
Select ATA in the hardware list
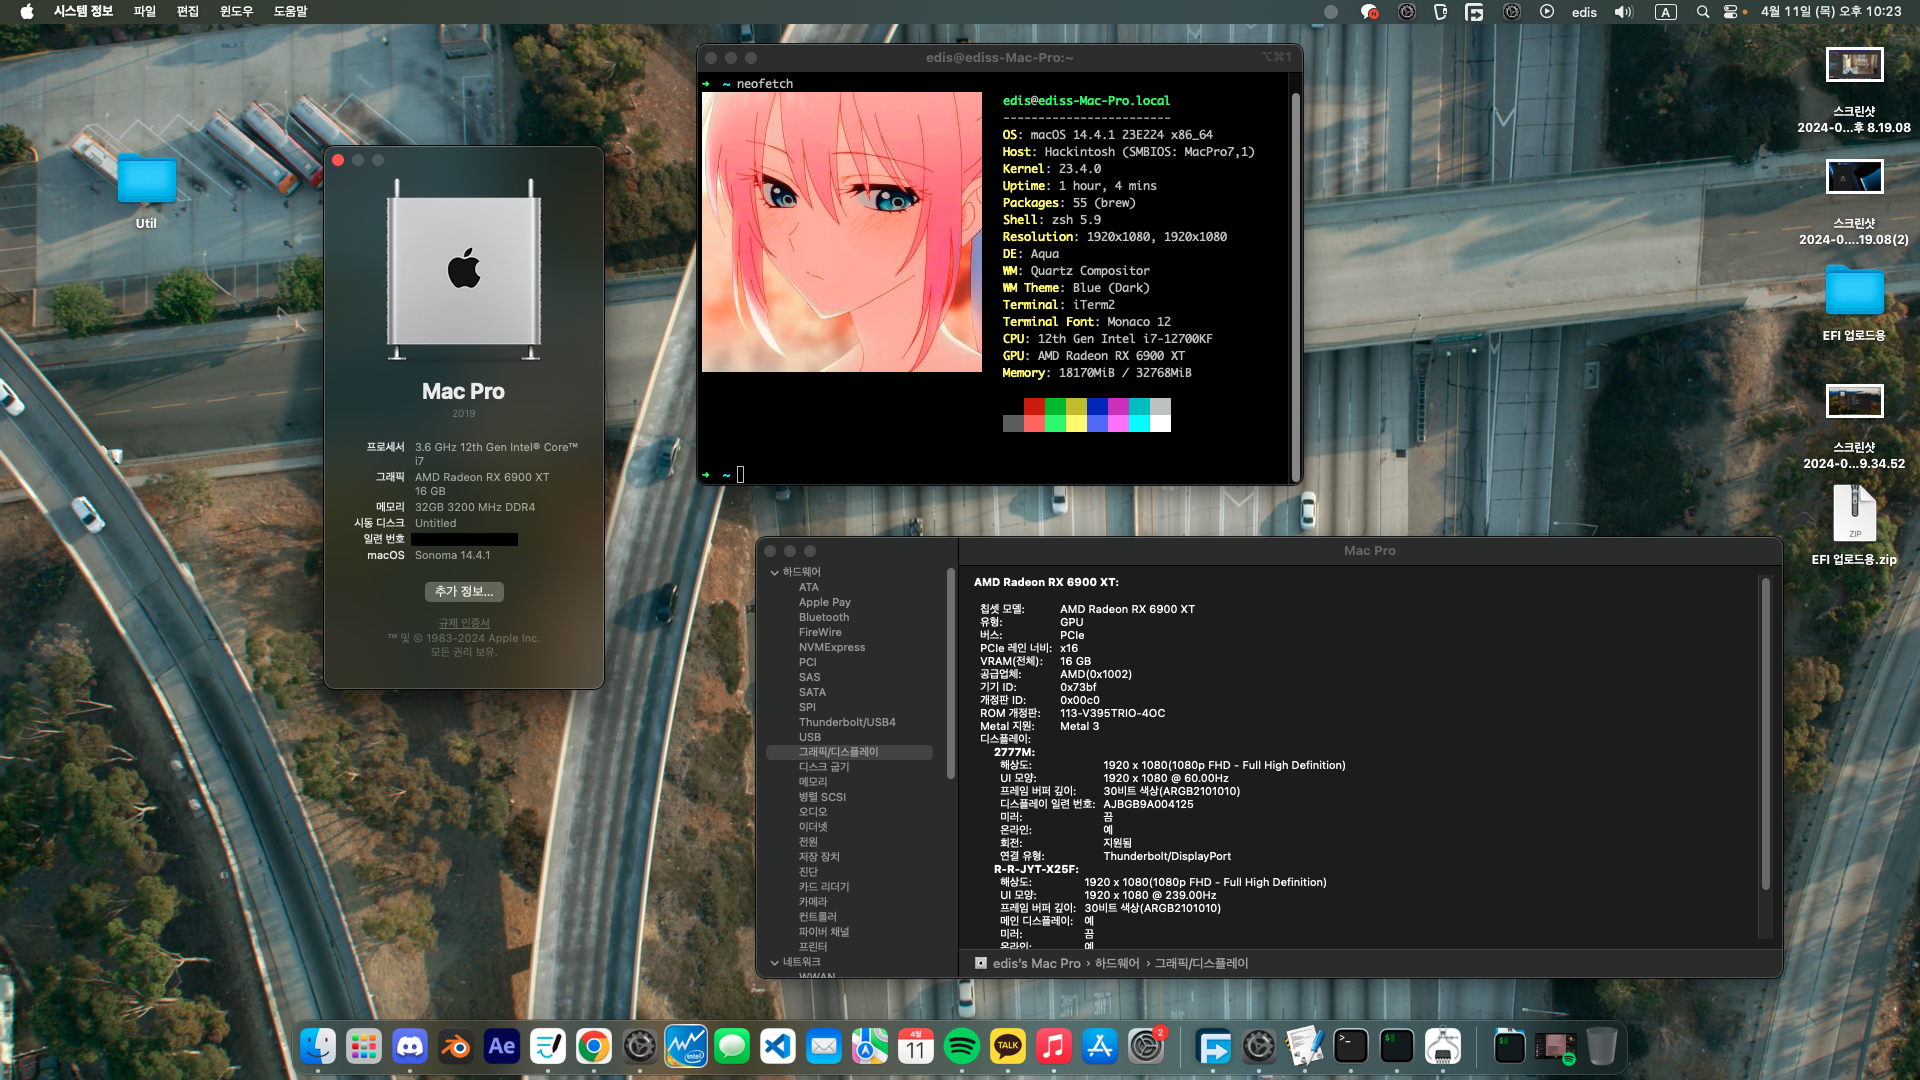(x=809, y=588)
